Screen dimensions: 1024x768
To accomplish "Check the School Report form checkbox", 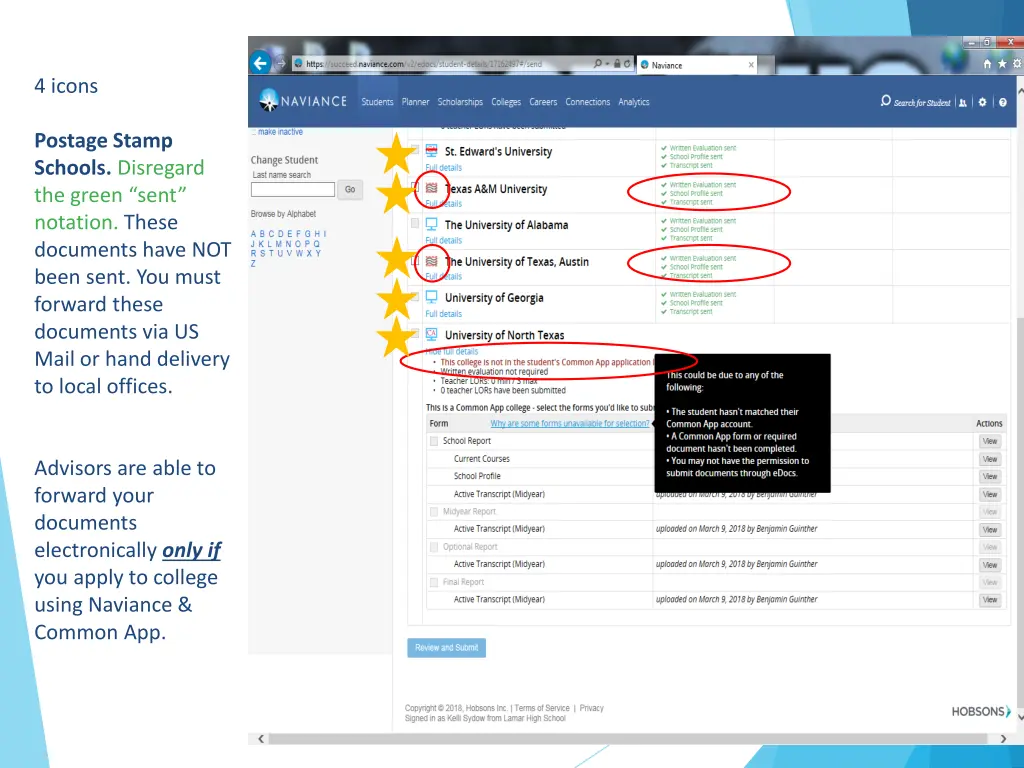I will 434,441.
